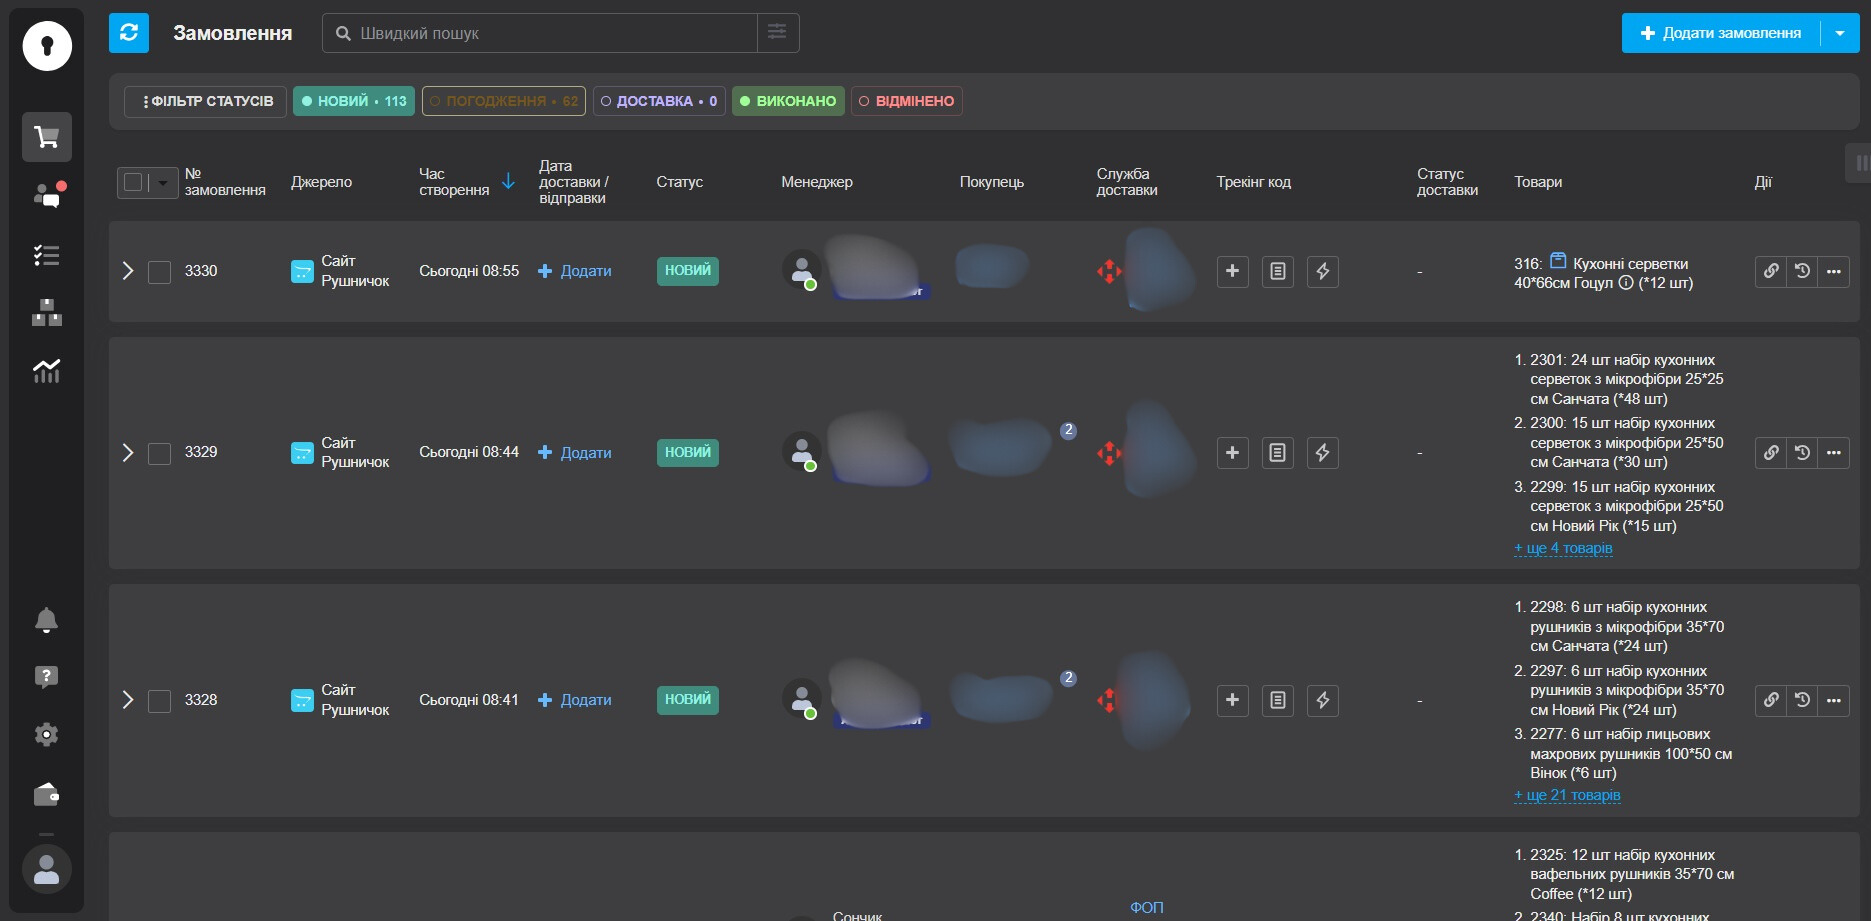Toggle the select-all orders checkbox

pyautogui.click(x=134, y=182)
